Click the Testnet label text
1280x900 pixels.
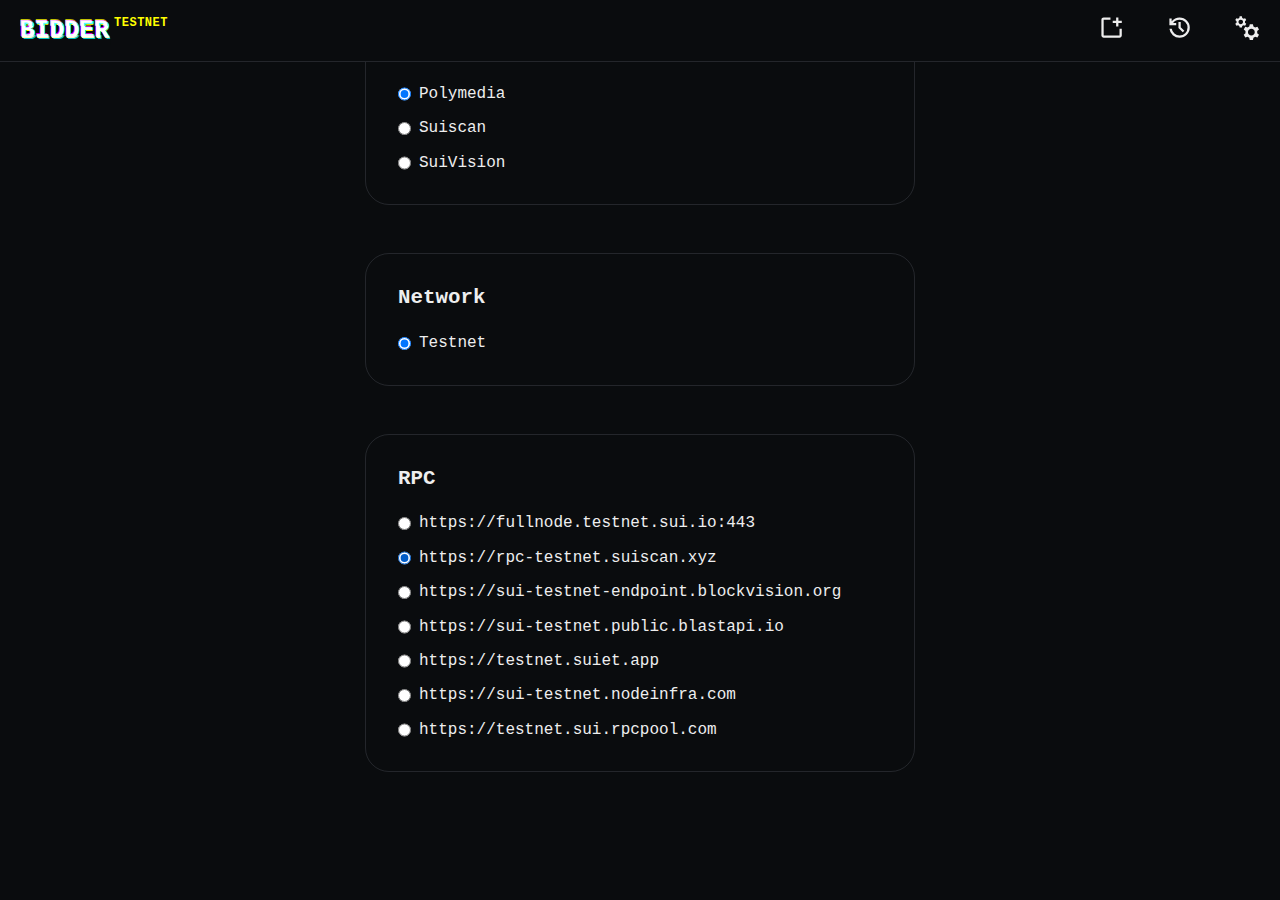tap(452, 342)
